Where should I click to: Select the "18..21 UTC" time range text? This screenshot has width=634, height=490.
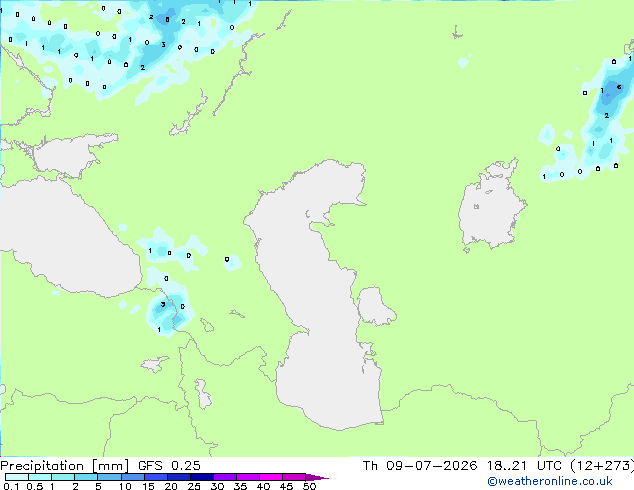coord(524,466)
